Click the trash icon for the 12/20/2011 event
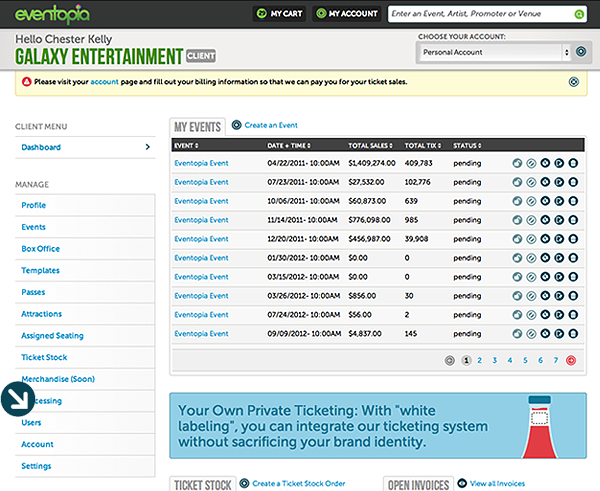 (573, 239)
